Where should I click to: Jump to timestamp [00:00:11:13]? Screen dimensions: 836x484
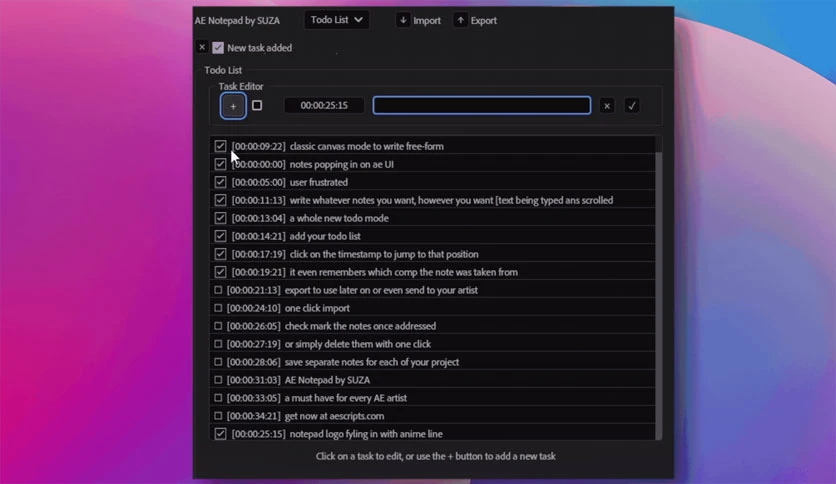259,200
